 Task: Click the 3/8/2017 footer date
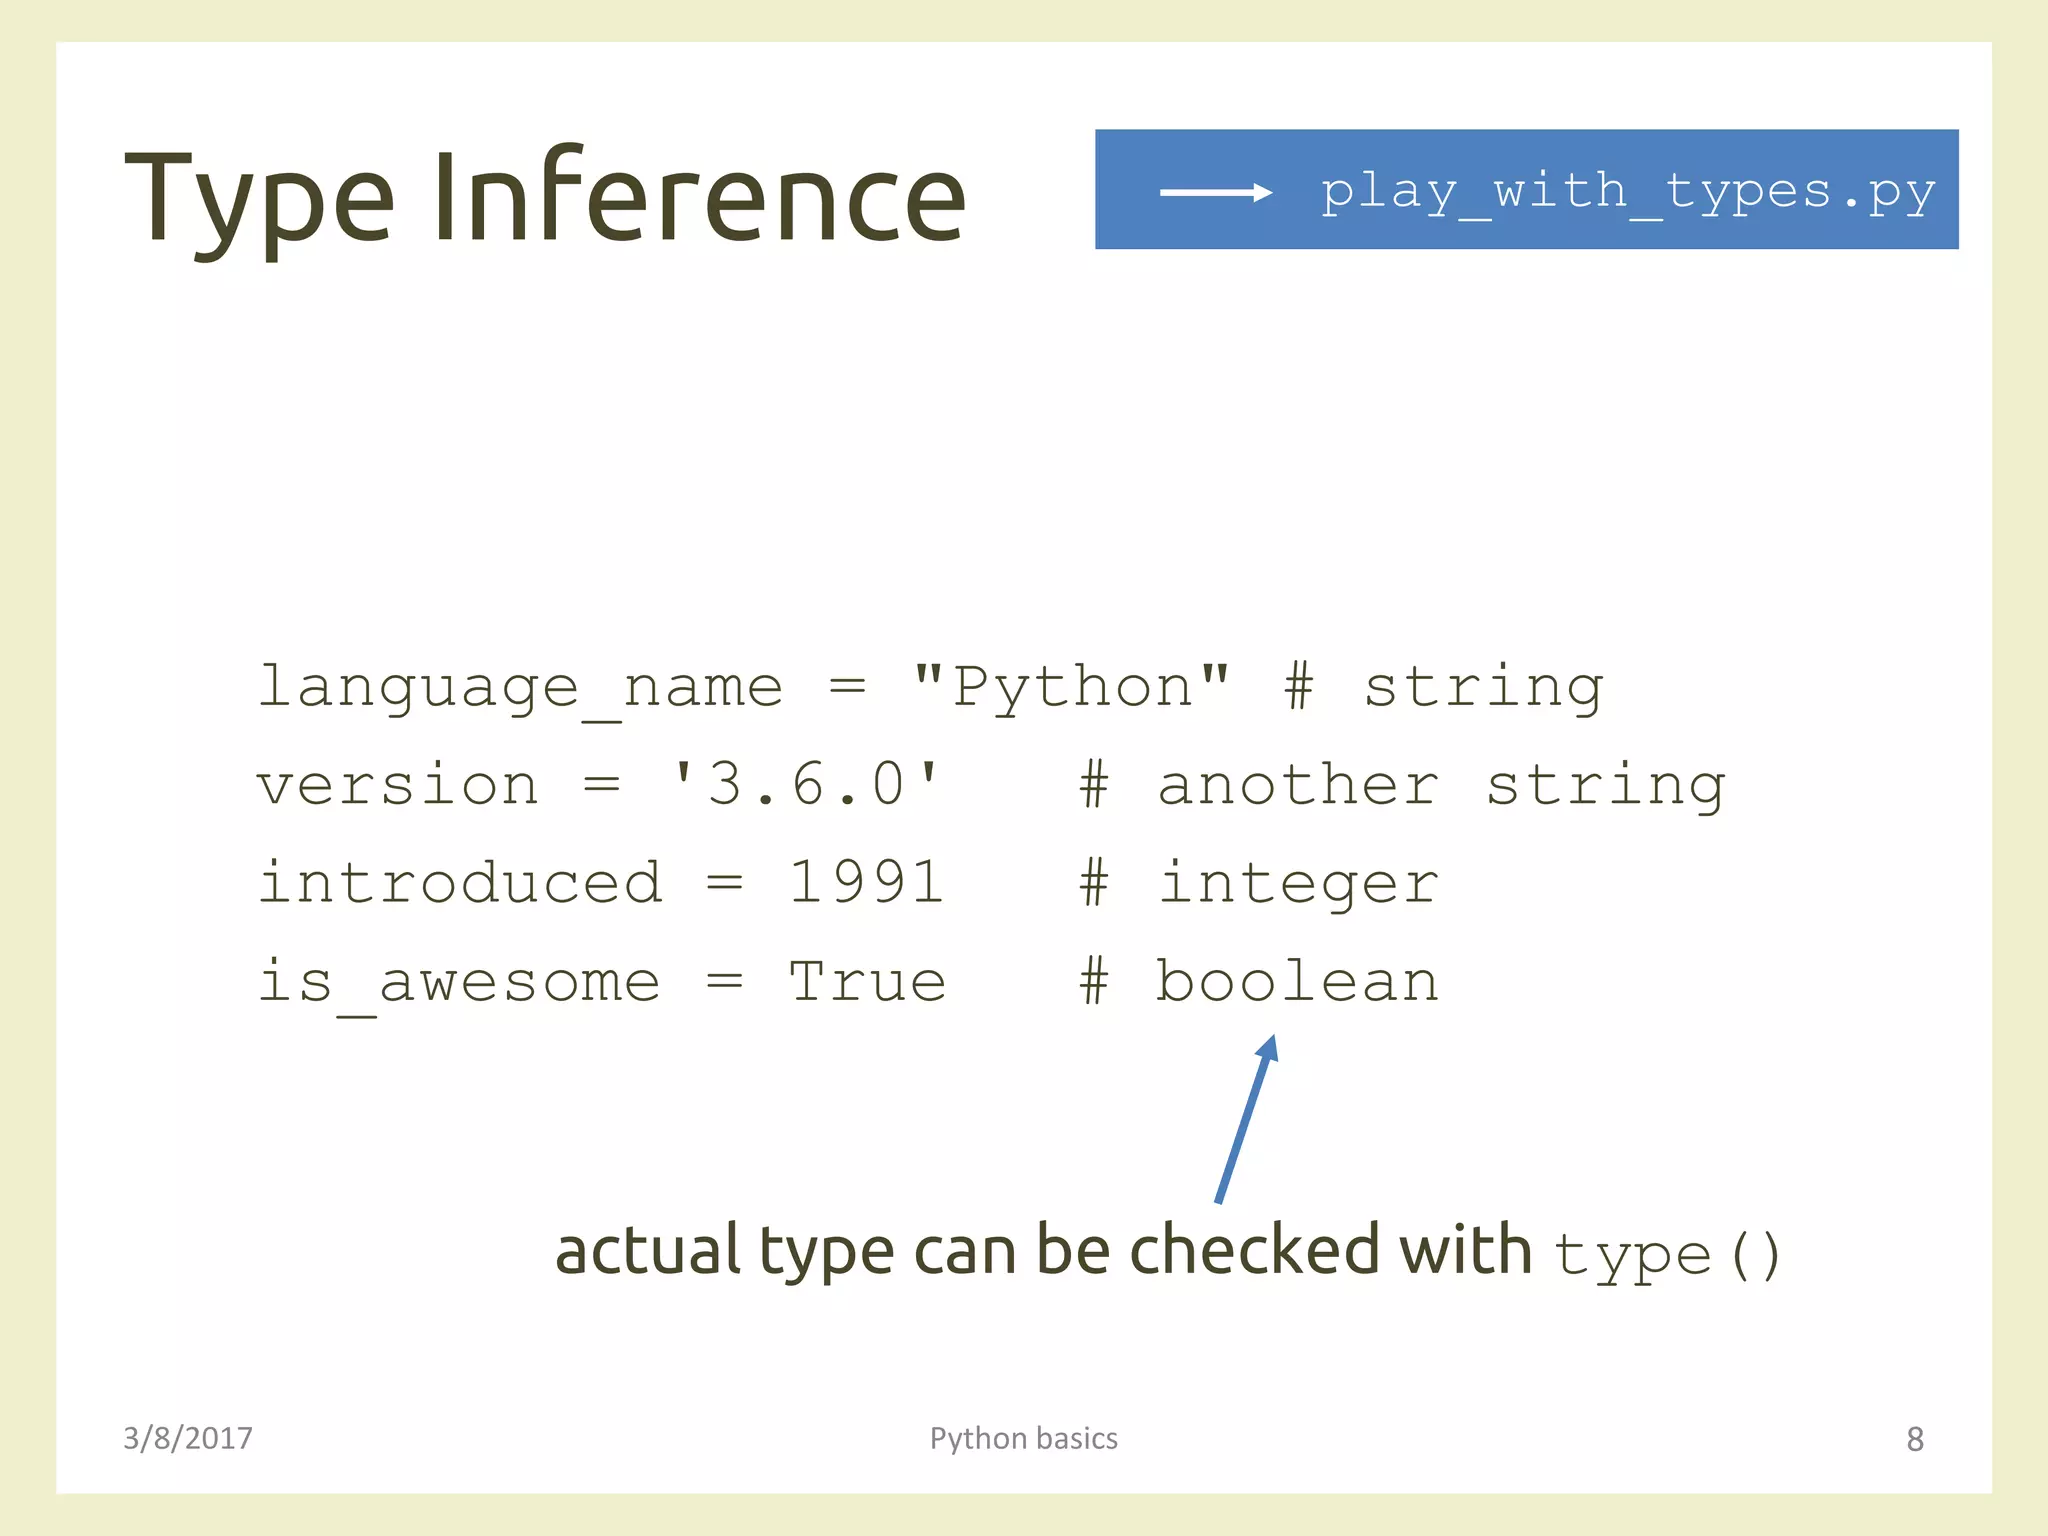click(x=188, y=1438)
